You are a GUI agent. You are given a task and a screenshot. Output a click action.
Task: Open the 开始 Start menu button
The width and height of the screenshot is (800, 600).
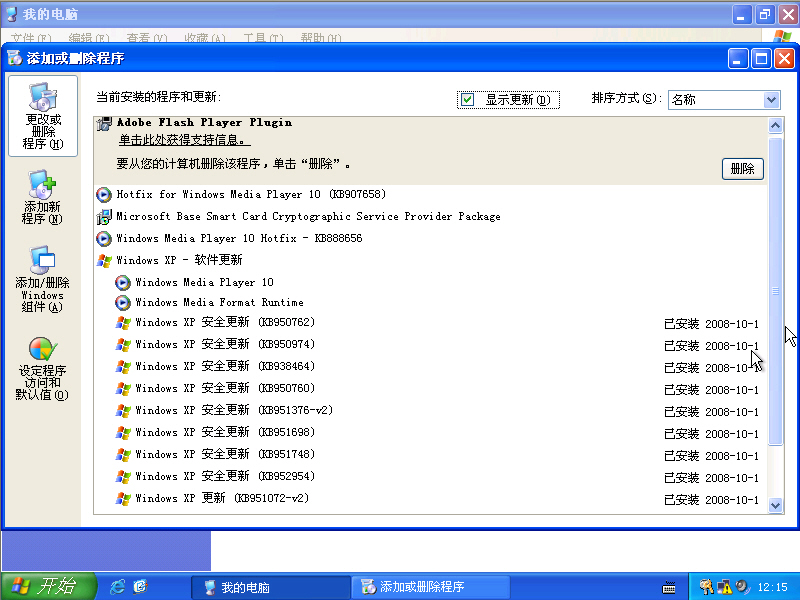pos(48,586)
